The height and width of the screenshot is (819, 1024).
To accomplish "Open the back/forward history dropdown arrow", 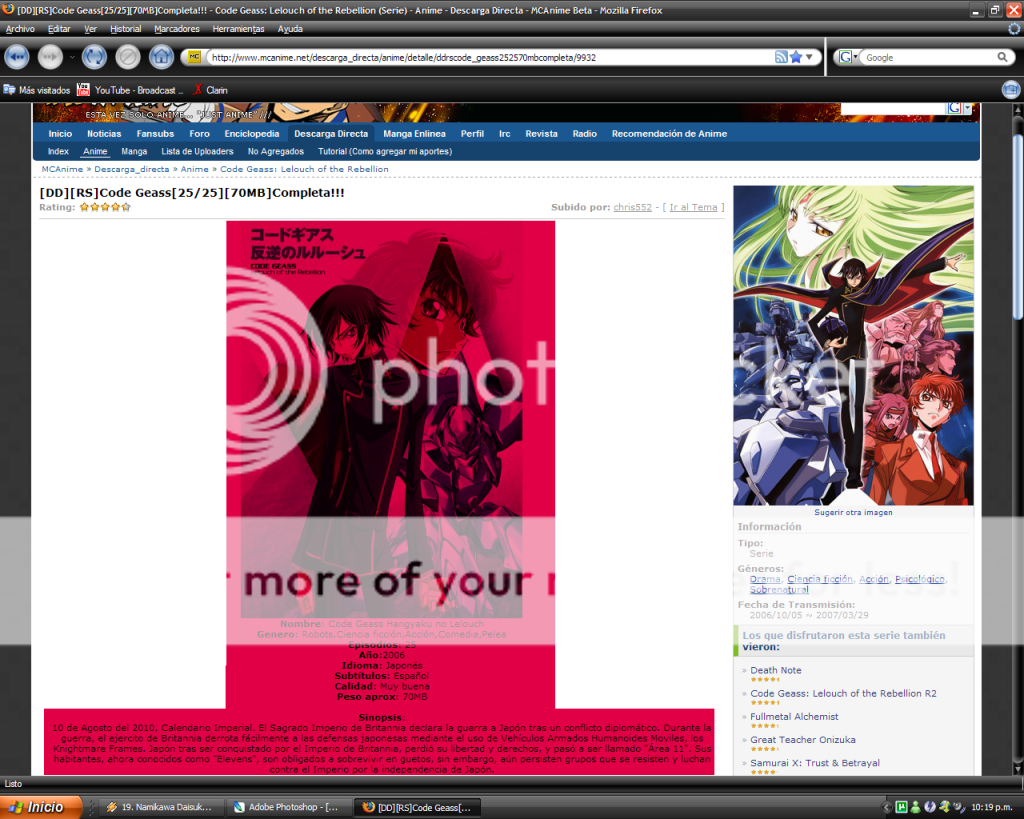I will pos(72,57).
